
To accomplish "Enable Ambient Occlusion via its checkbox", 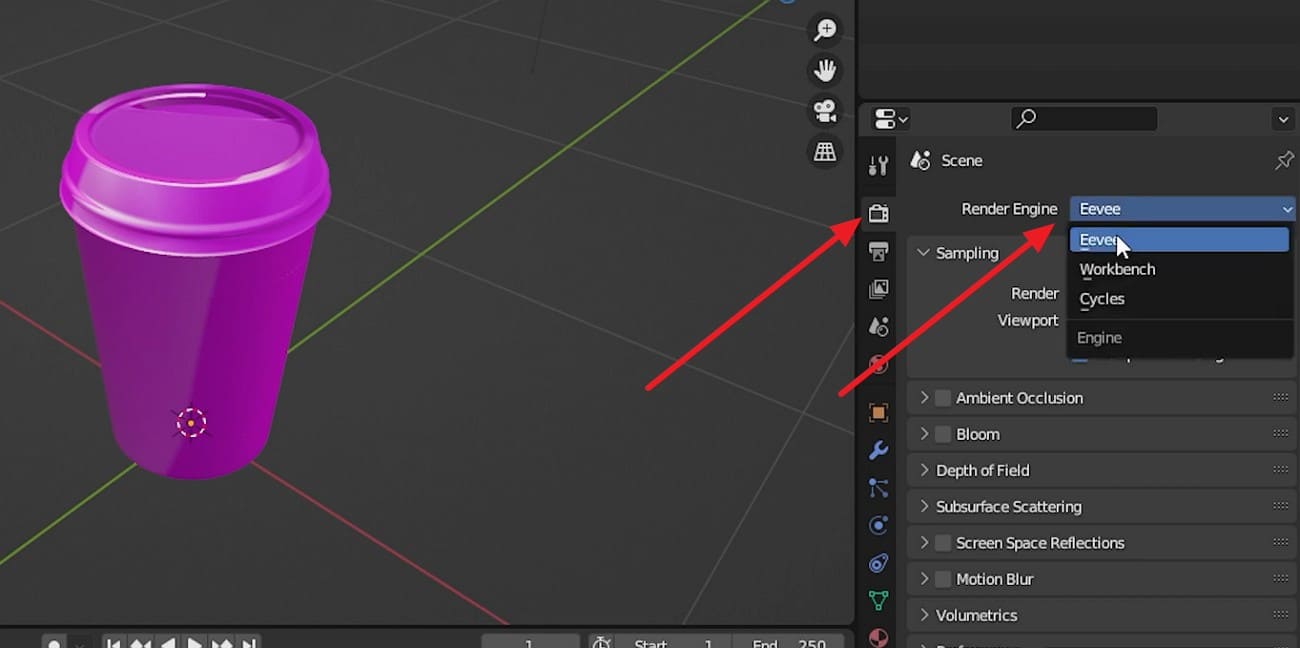I will [942, 397].
